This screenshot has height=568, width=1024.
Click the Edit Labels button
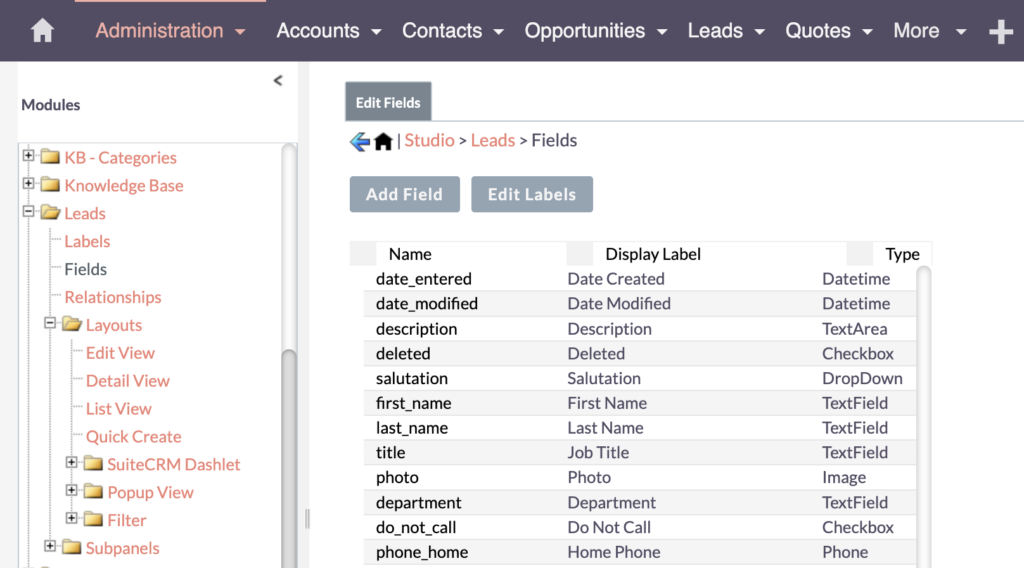532,195
